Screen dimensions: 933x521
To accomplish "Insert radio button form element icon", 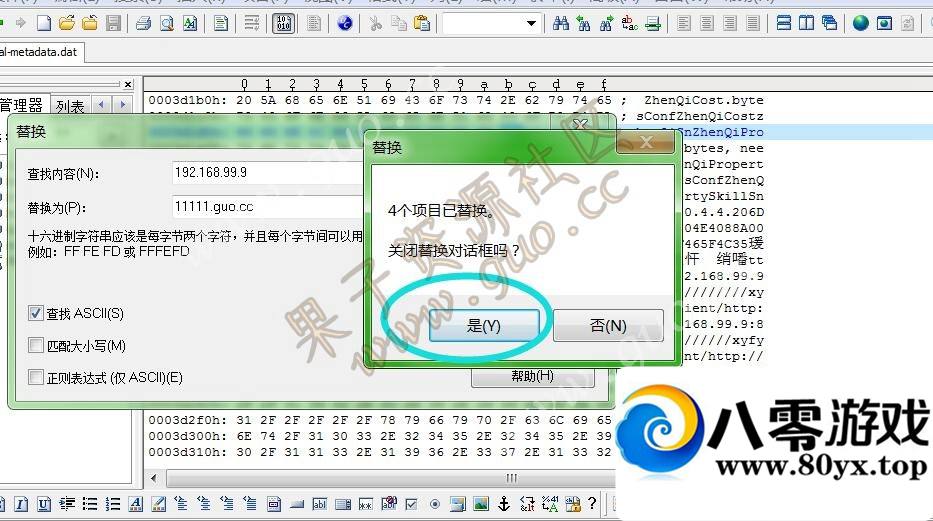I will point(435,504).
